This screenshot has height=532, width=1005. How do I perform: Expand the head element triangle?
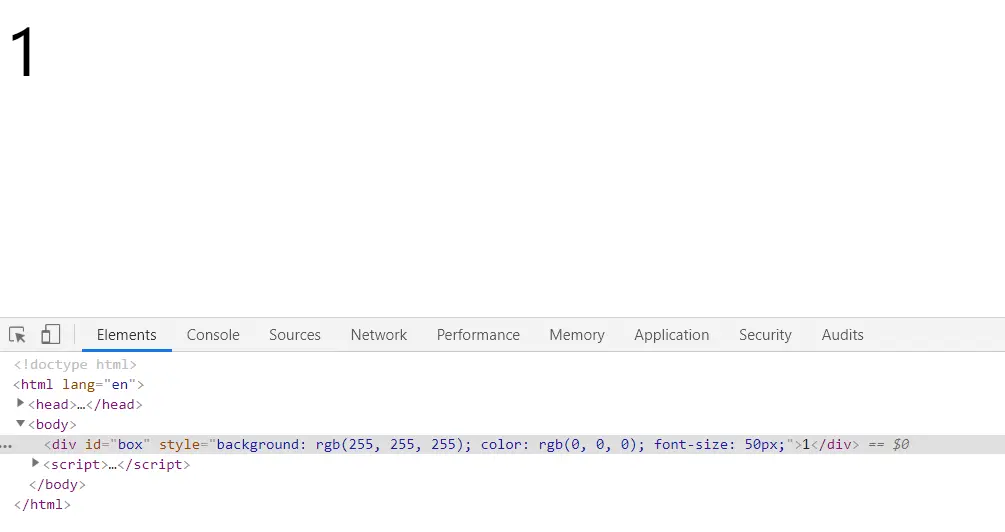[21, 403]
